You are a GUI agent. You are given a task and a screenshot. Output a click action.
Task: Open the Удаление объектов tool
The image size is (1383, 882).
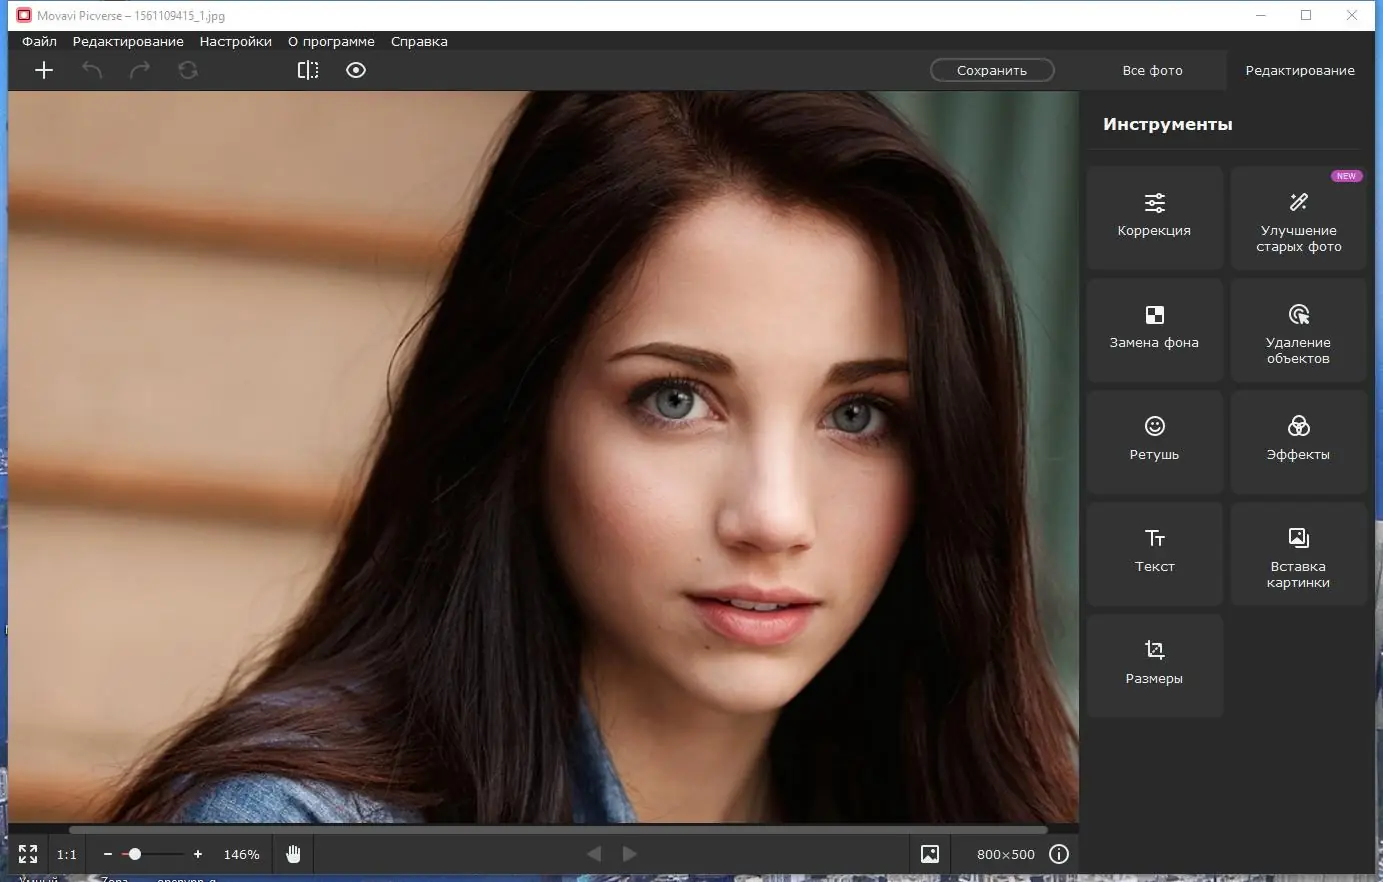coord(1298,331)
